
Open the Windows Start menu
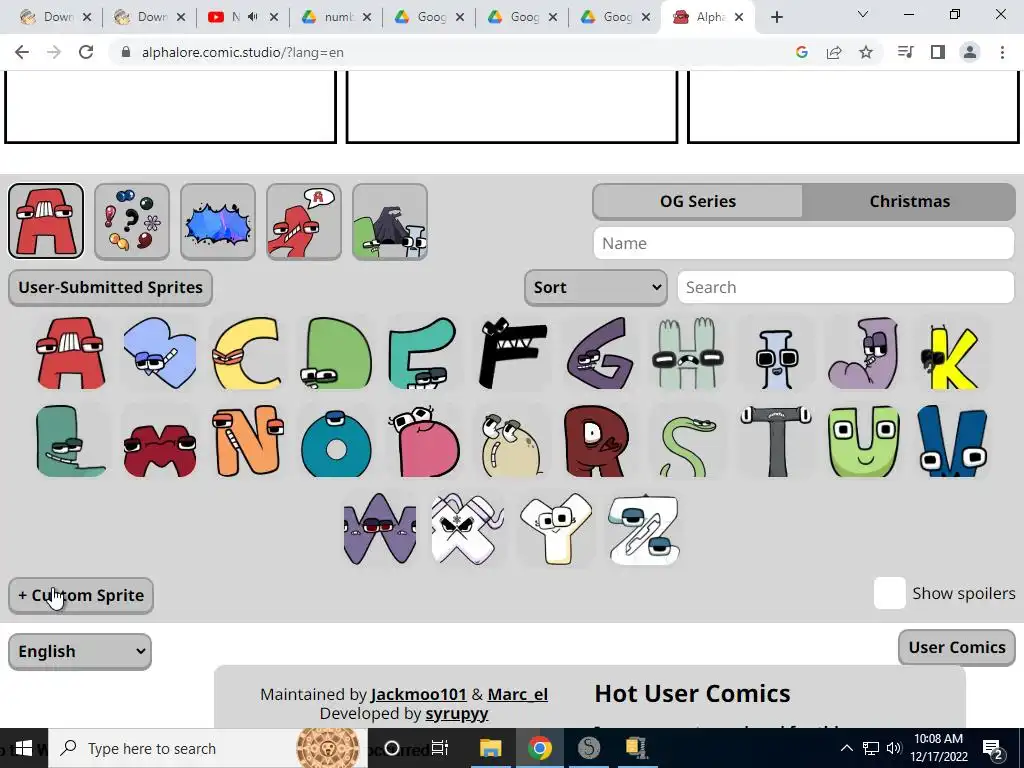tap(24, 748)
